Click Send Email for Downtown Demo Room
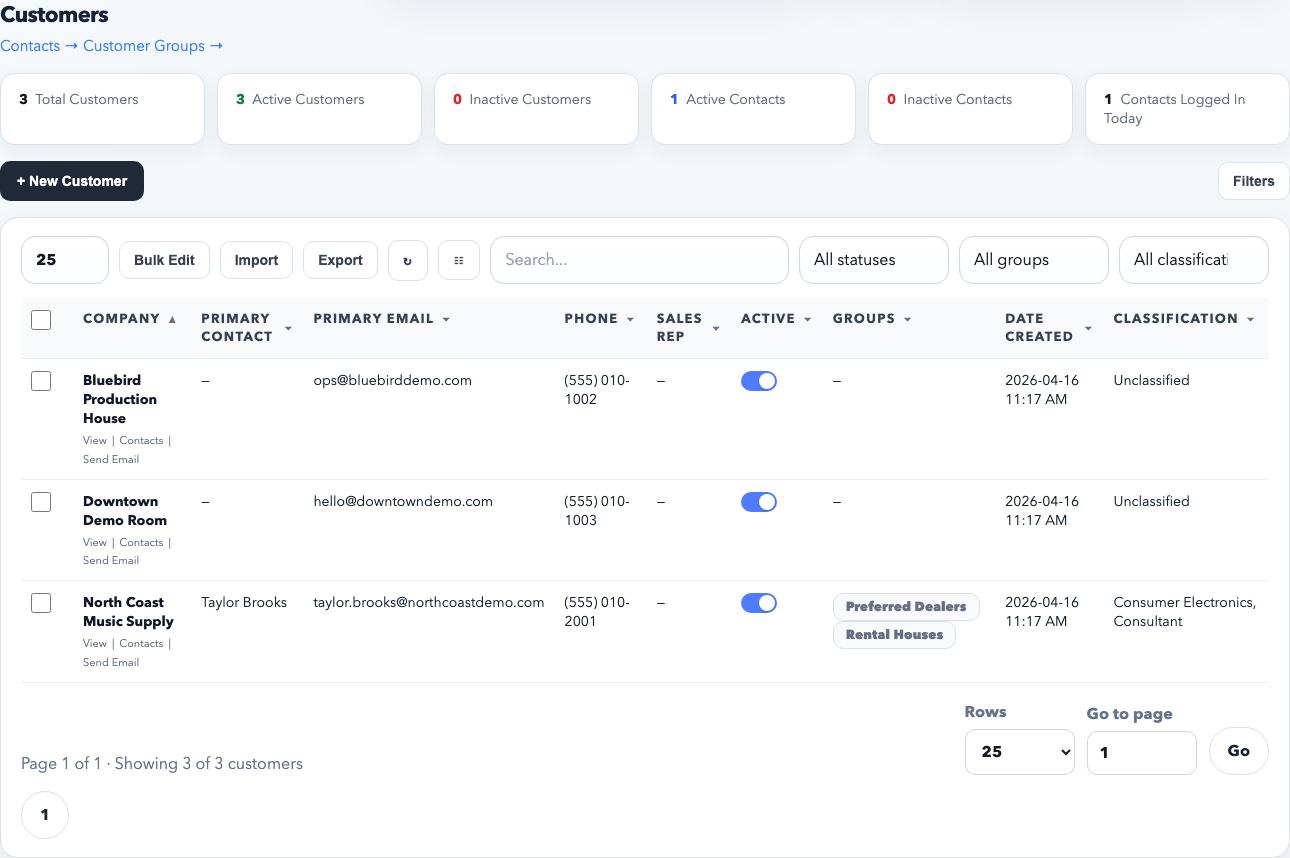This screenshot has height=858, width=1290. click(111, 560)
